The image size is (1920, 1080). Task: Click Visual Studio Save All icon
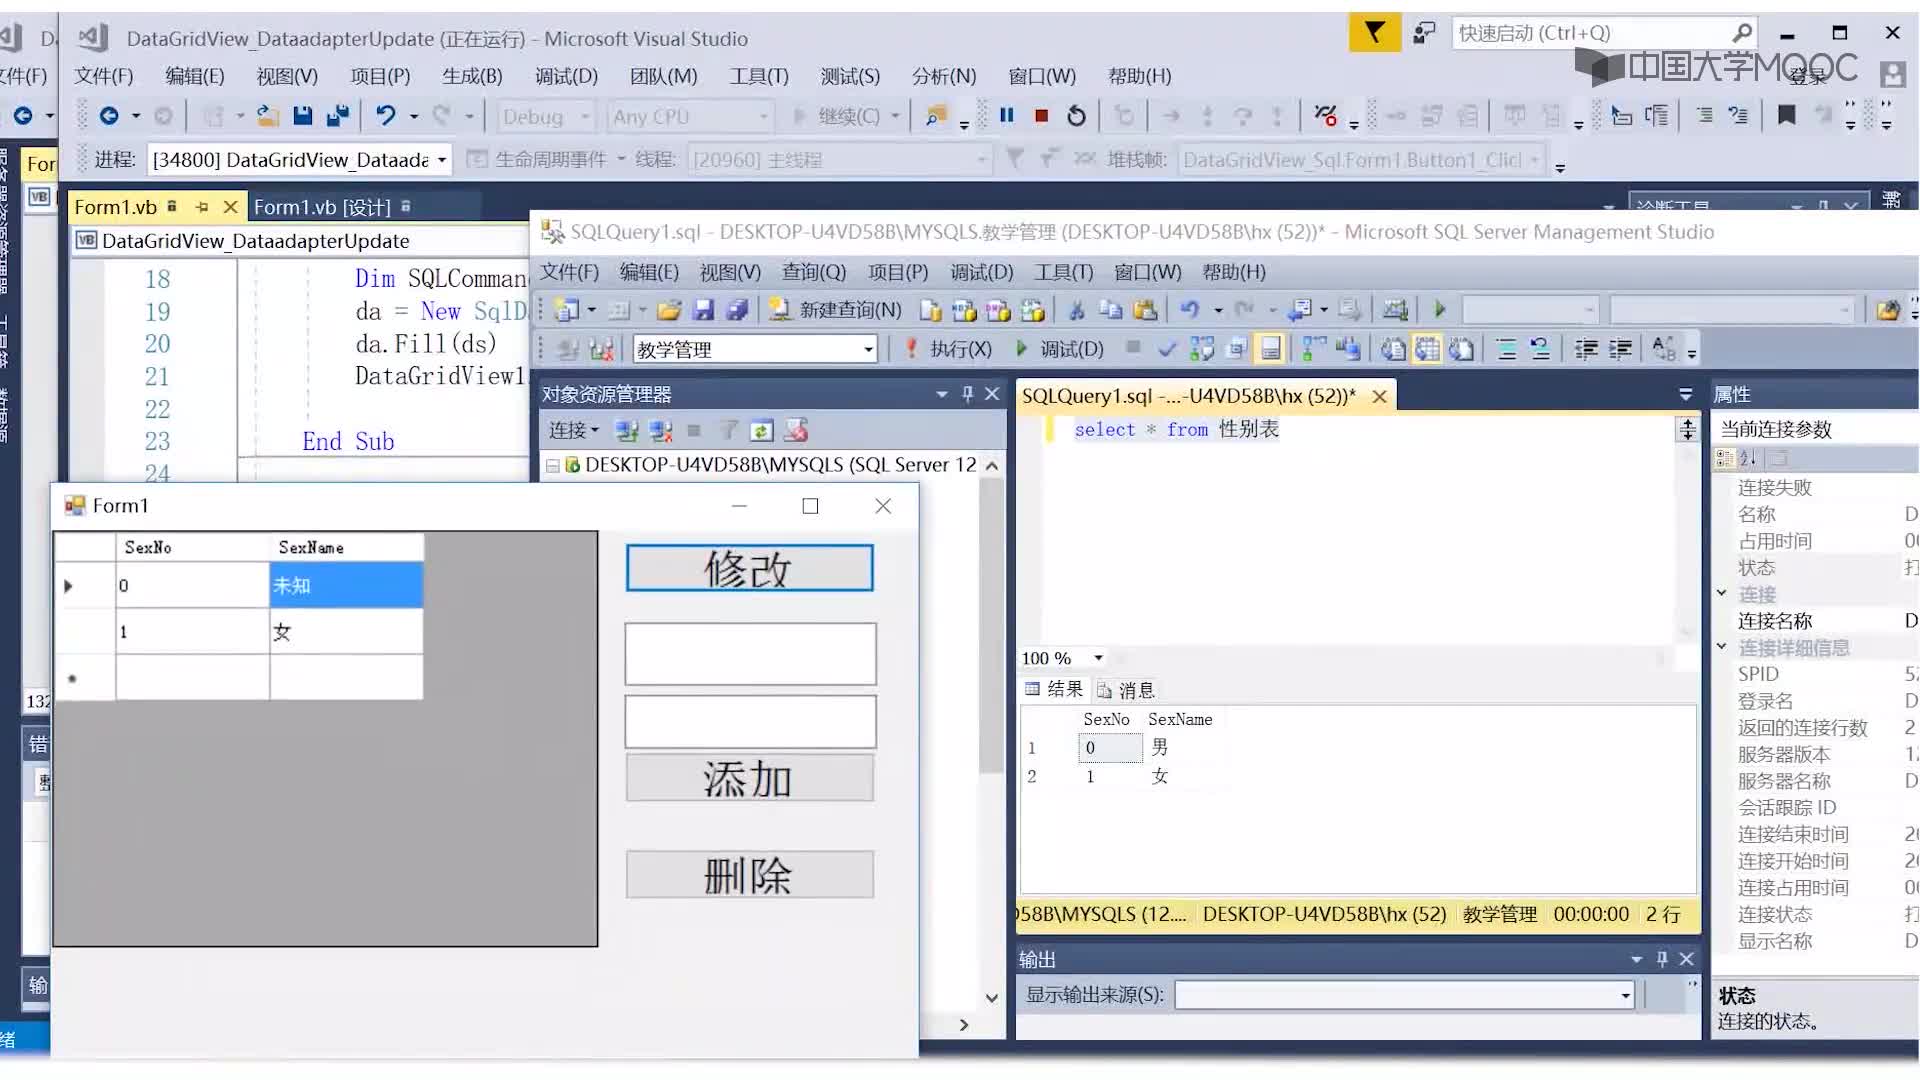pos(338,116)
